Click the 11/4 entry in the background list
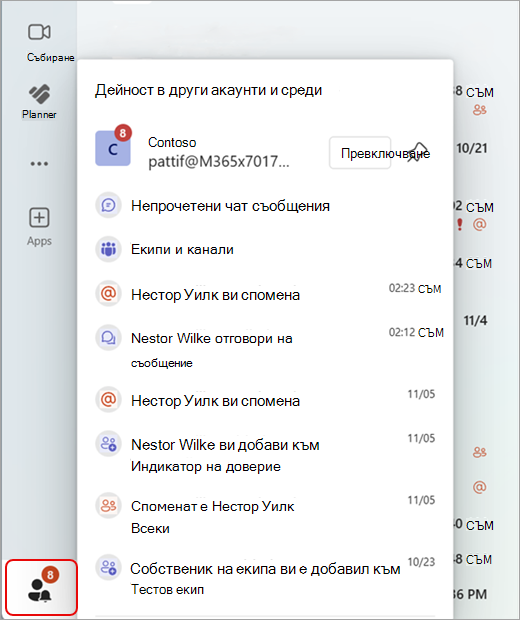The height and width of the screenshot is (620, 520). 475,320
